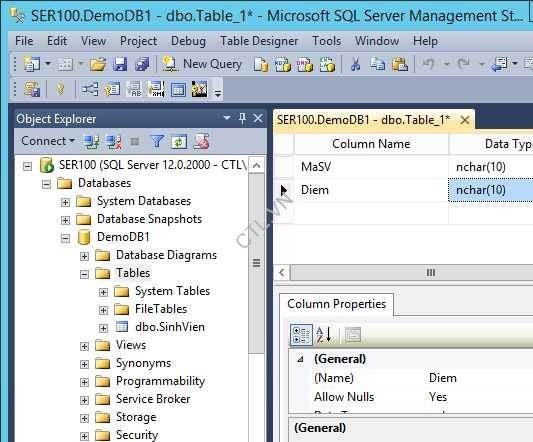
Task: Collapse the Databases folder
Action: click(46, 184)
